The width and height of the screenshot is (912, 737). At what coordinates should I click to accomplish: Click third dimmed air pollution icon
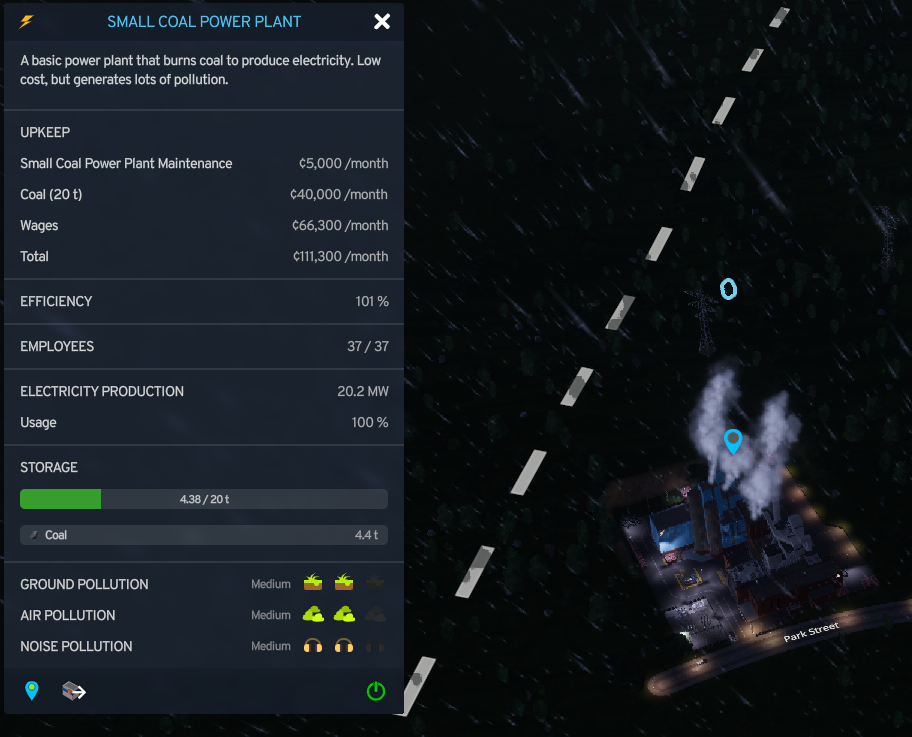point(375,614)
